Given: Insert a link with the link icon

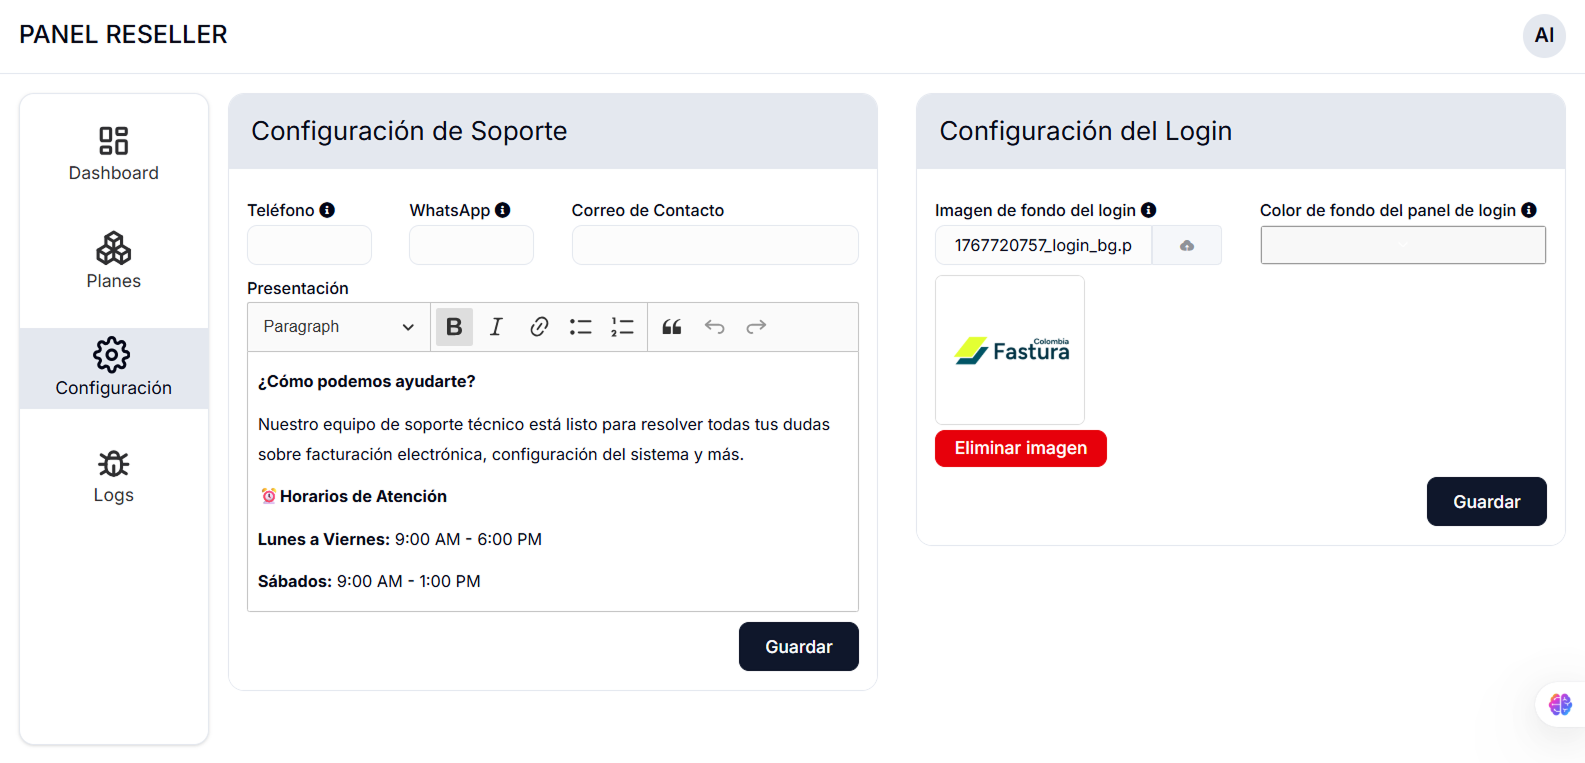Looking at the screenshot, I should 539,327.
